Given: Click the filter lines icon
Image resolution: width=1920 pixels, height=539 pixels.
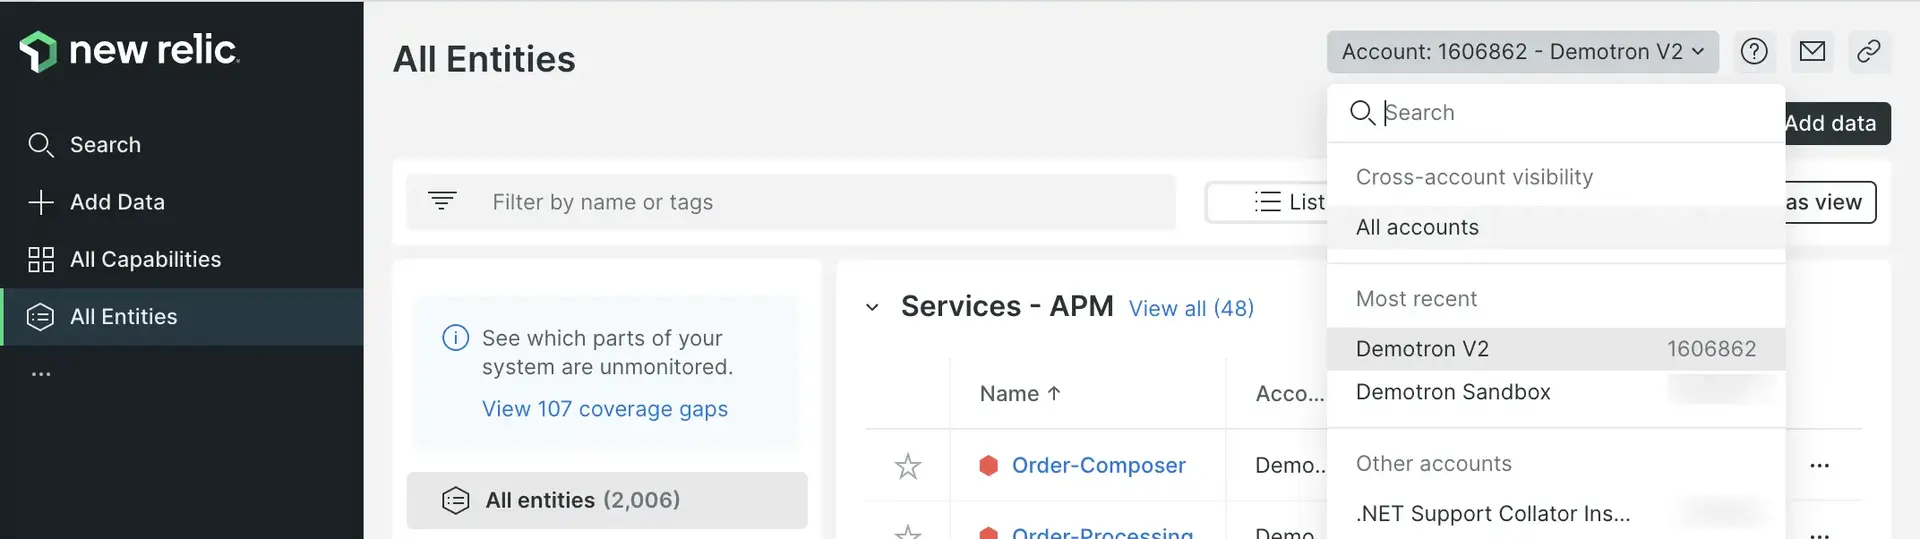Looking at the screenshot, I should [442, 201].
